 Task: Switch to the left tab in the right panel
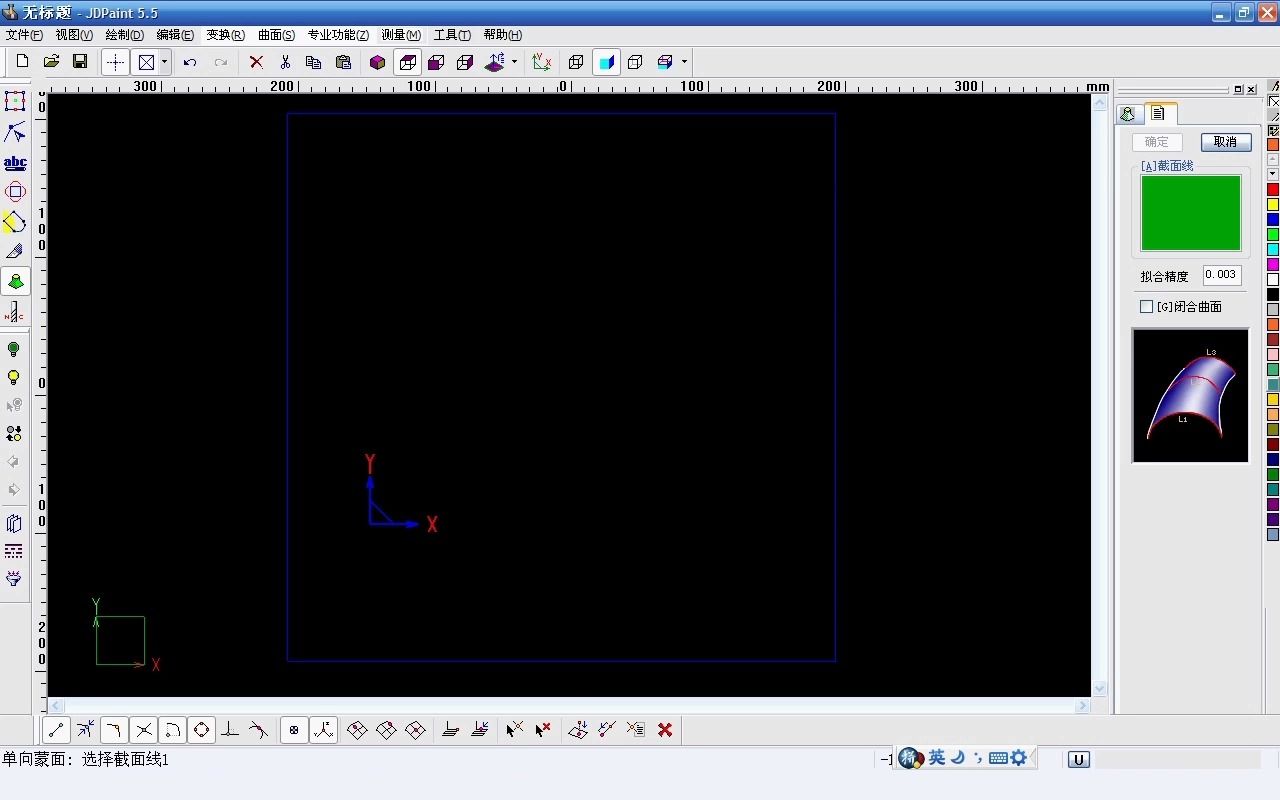(x=1128, y=113)
